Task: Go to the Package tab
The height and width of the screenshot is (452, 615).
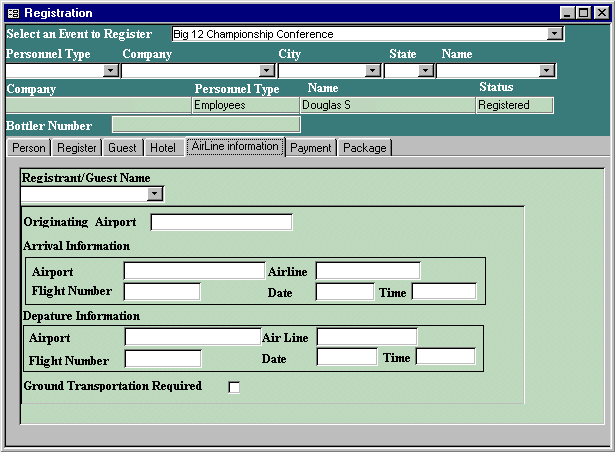Action: [365, 148]
